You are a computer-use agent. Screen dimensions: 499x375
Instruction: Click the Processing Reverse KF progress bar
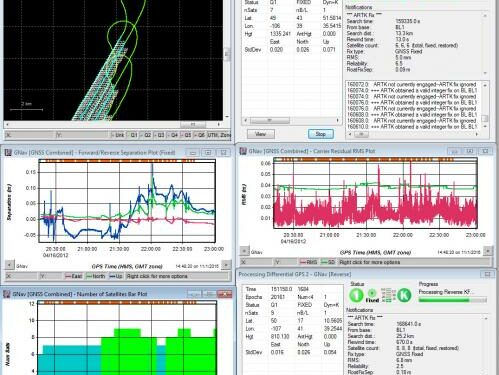(x=453, y=300)
